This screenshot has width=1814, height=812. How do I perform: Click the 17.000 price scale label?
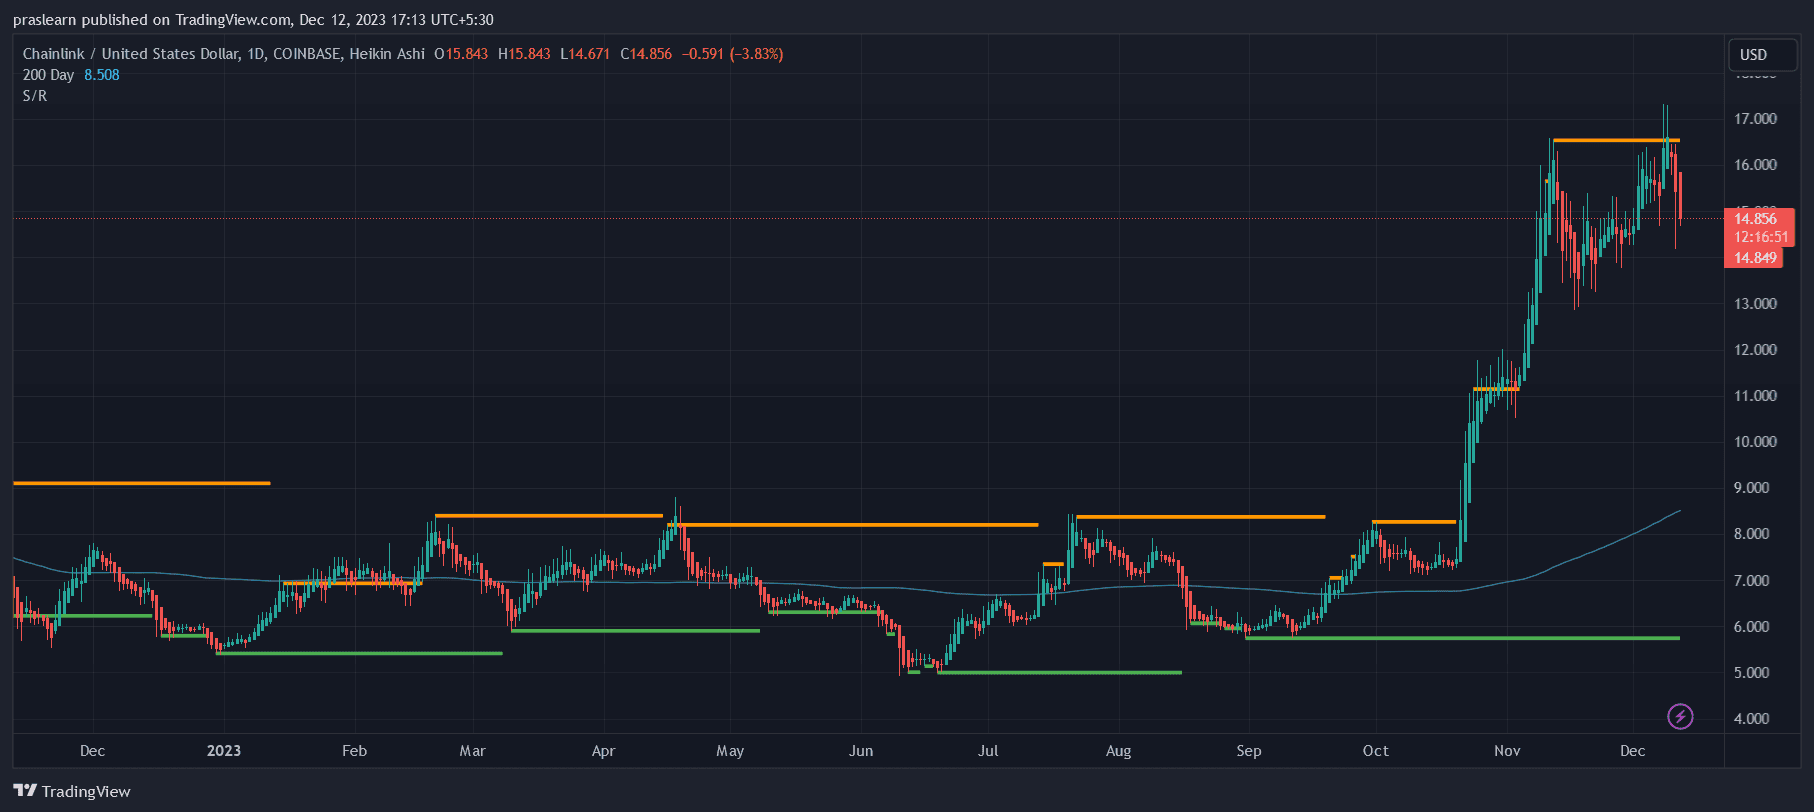click(1754, 119)
